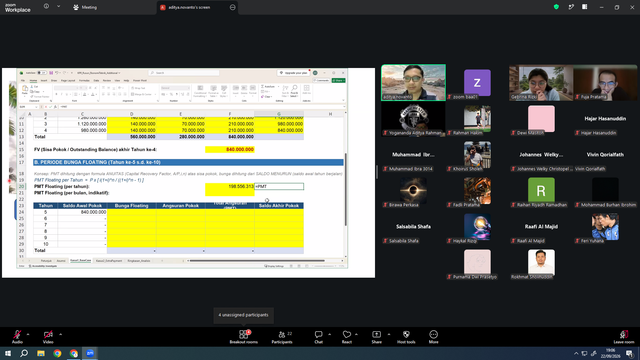Select aditya.novanto's video thumbnail
This screenshot has width=640, height=360.
coord(413,82)
